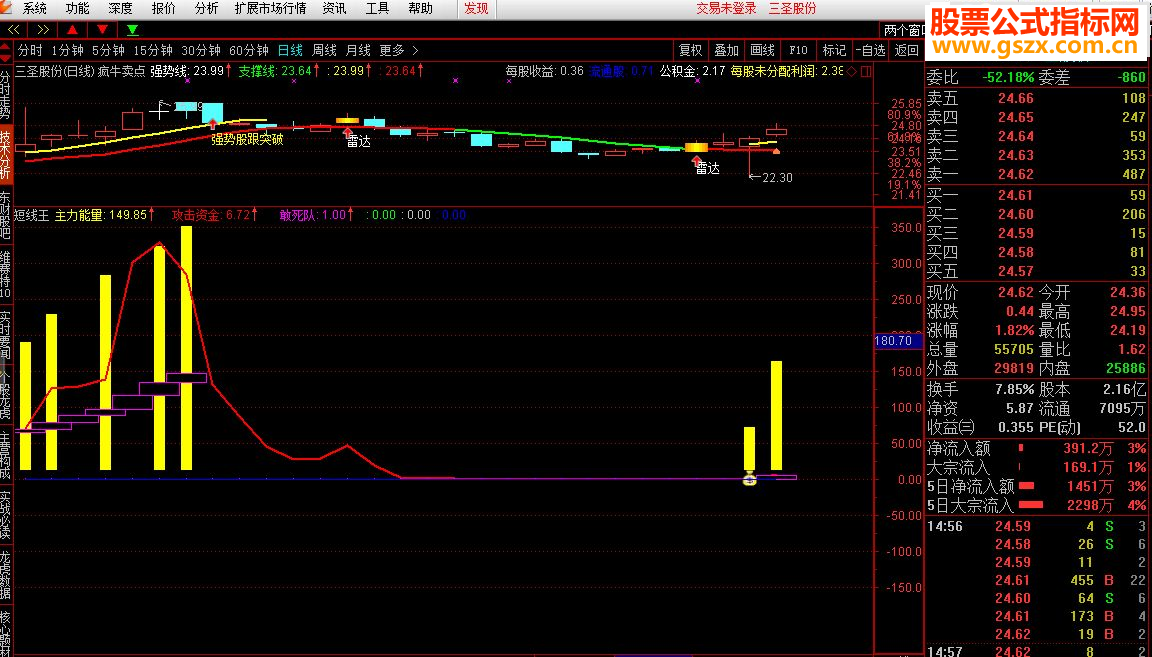Click the red diamond icon beside 每股未分配利润

coord(852,71)
